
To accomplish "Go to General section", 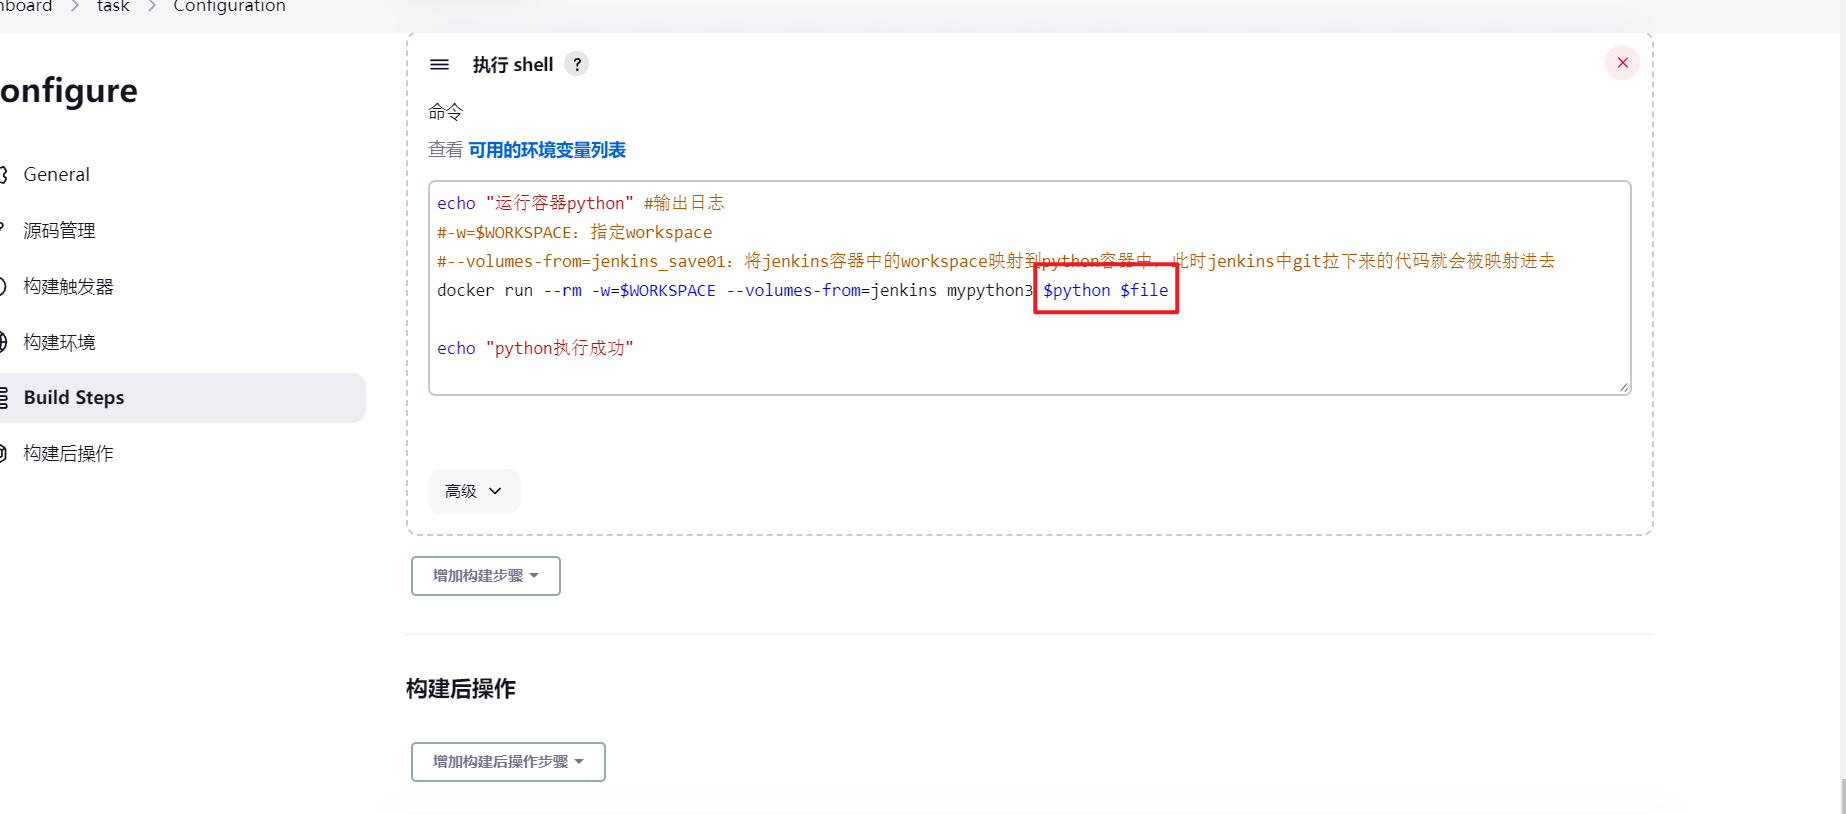I will 57,175.
